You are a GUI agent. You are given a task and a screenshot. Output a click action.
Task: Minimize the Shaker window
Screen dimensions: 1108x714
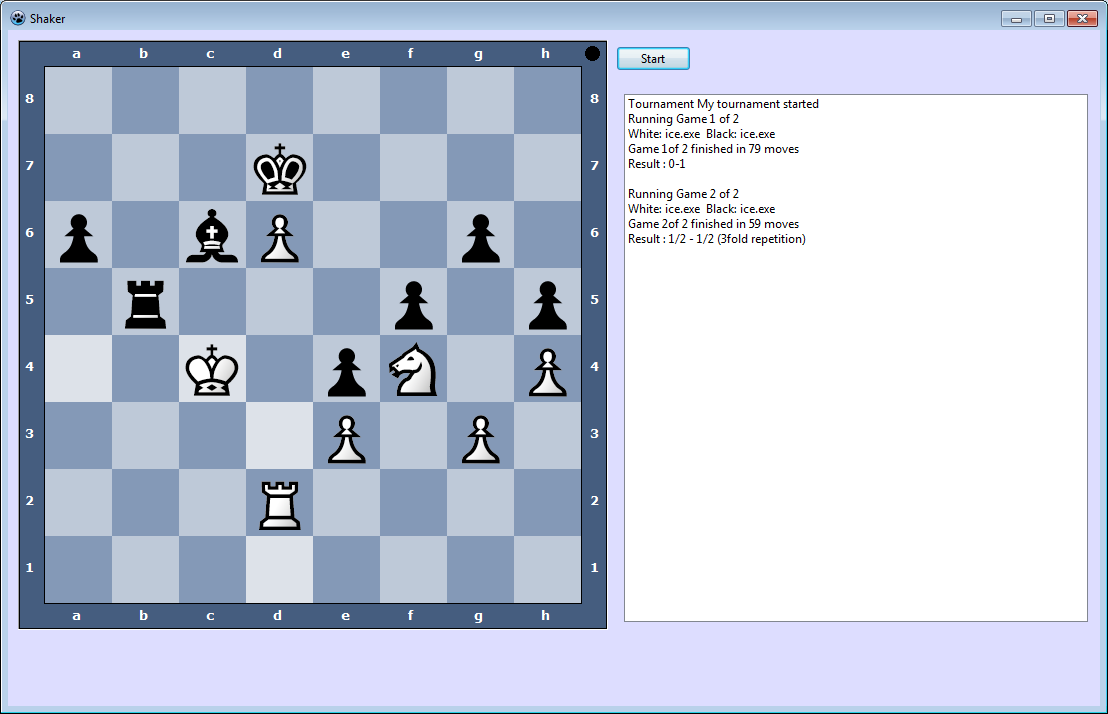1015,18
